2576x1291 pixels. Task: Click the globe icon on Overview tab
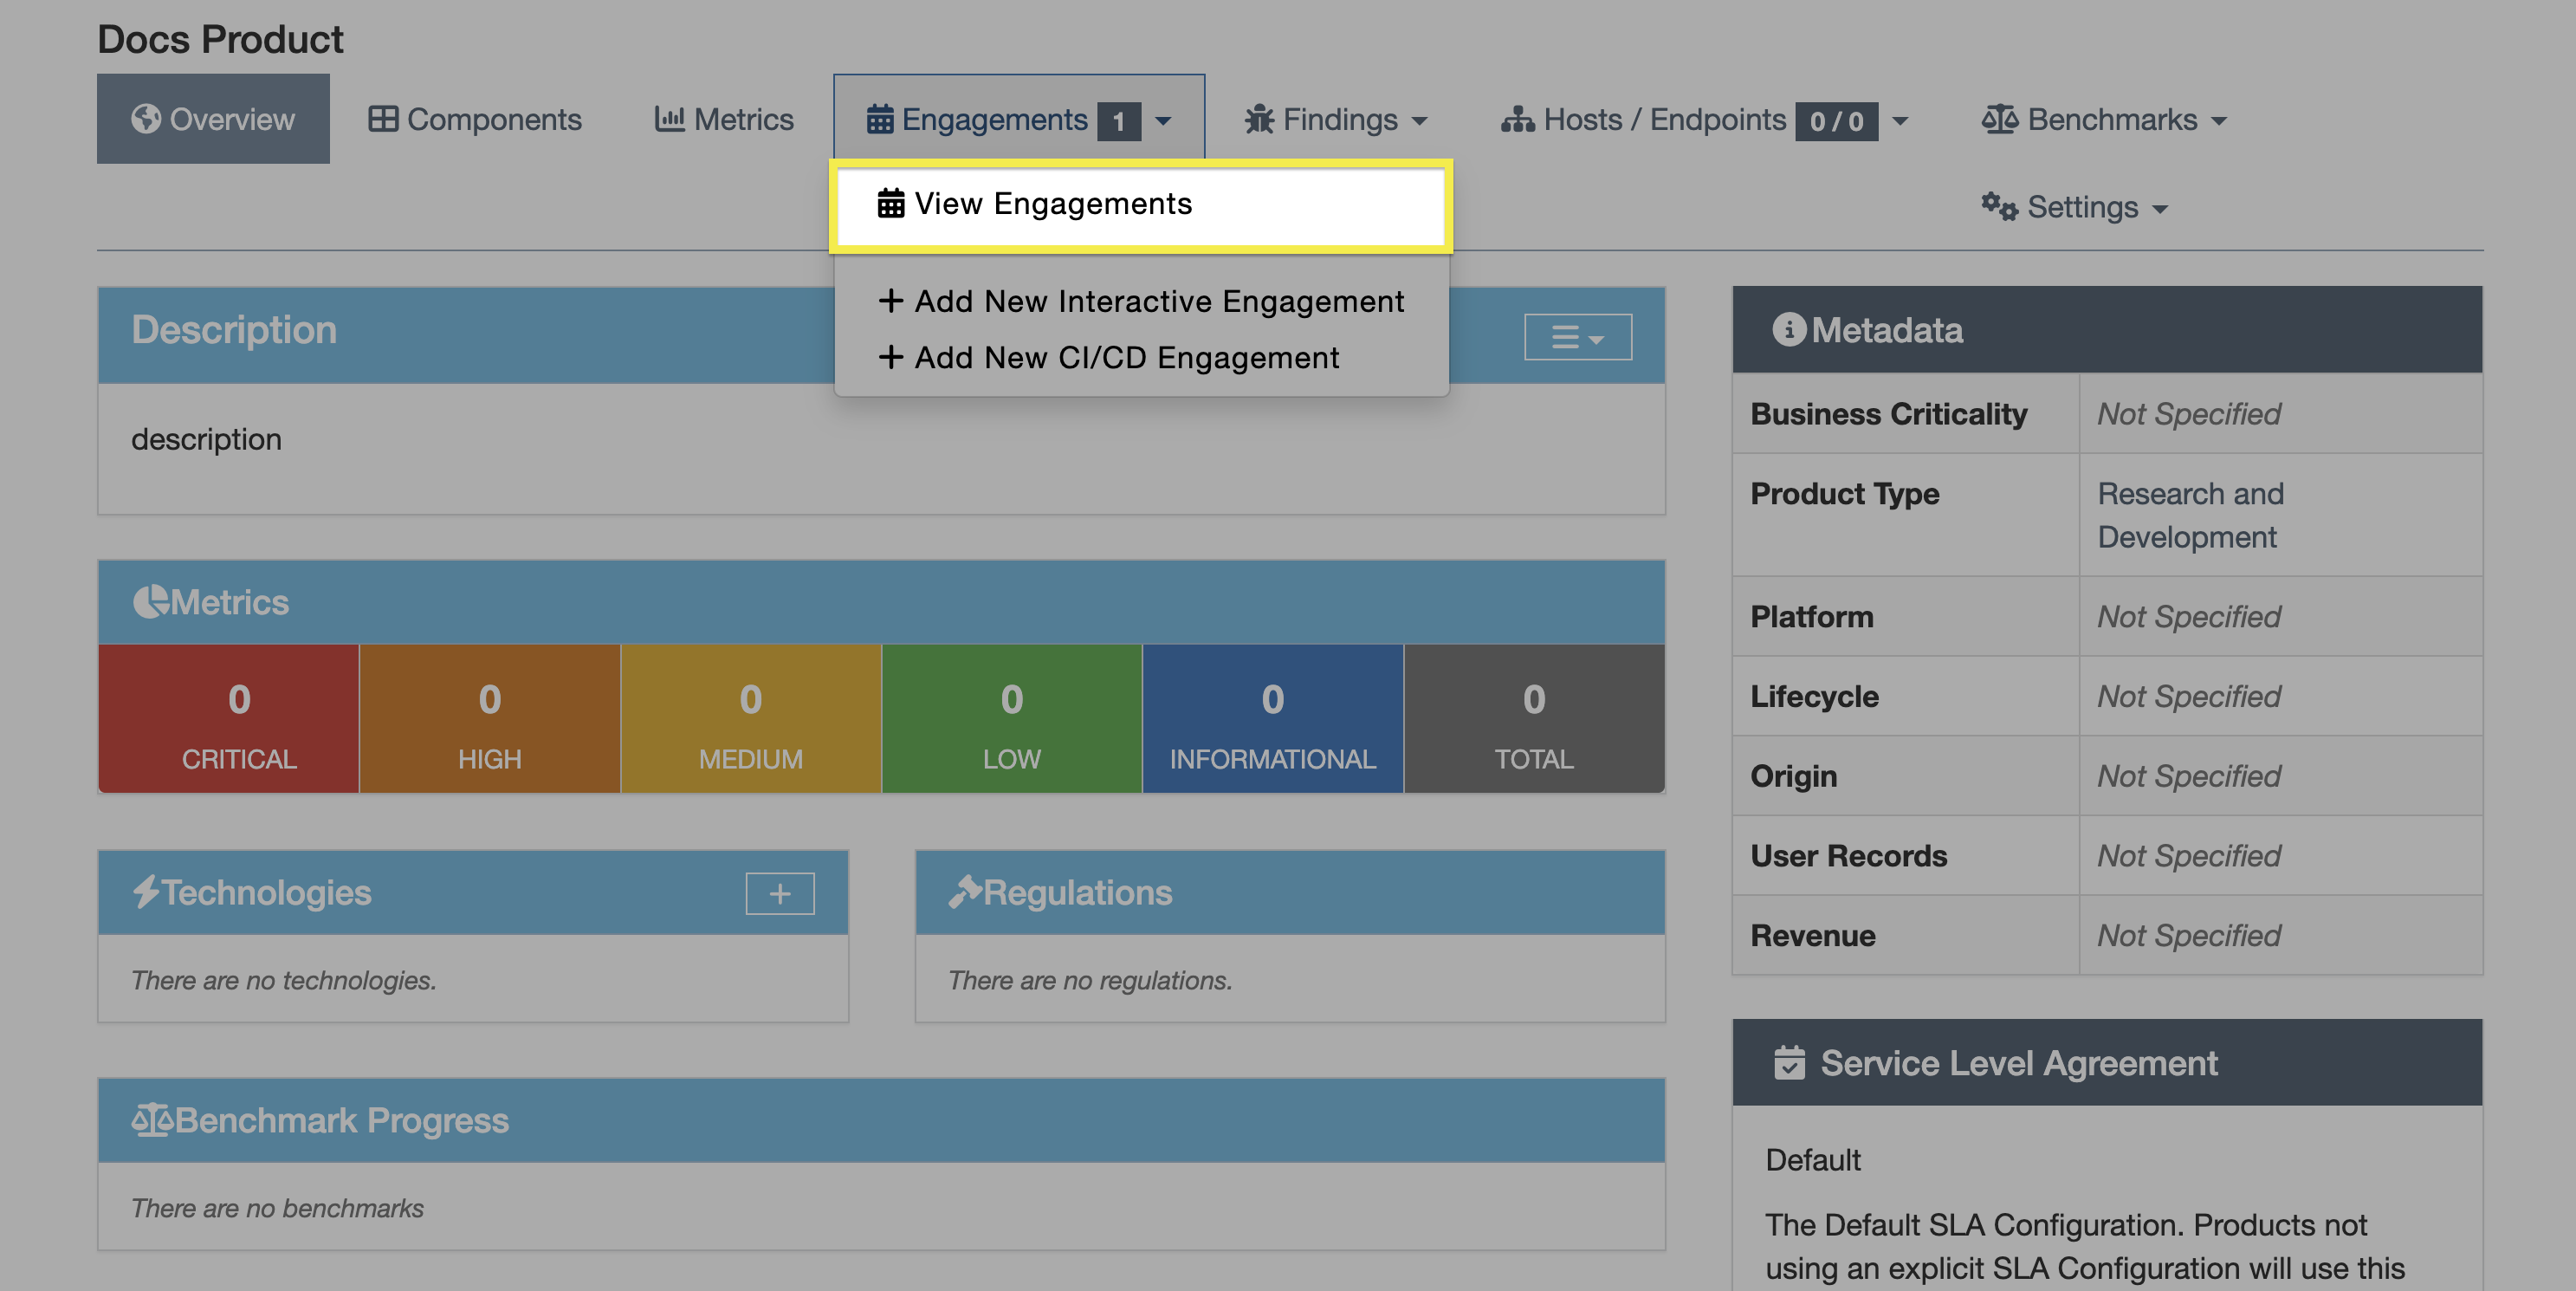(x=146, y=119)
